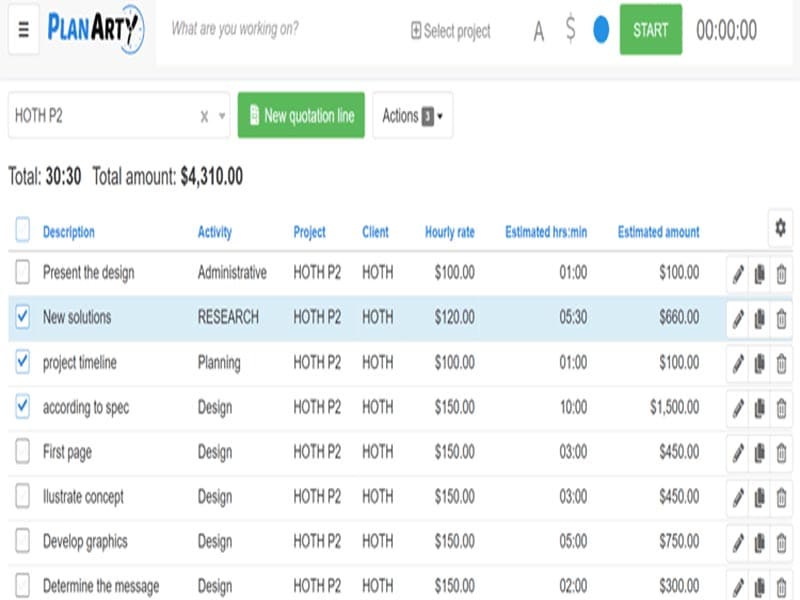Viewport: 800px width, 600px height.
Task: Sort by Hourly rate column
Action: 450,232
